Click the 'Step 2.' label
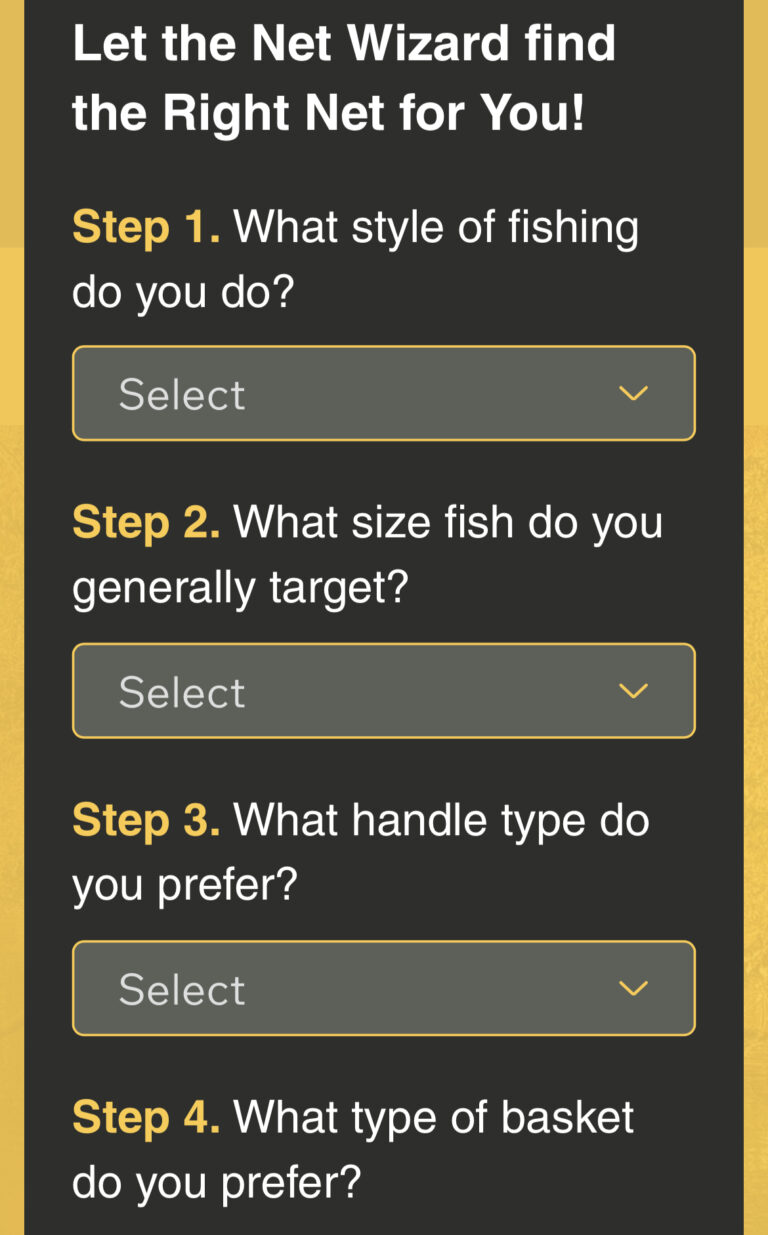Screen dimensions: 768x1235 coord(146,523)
